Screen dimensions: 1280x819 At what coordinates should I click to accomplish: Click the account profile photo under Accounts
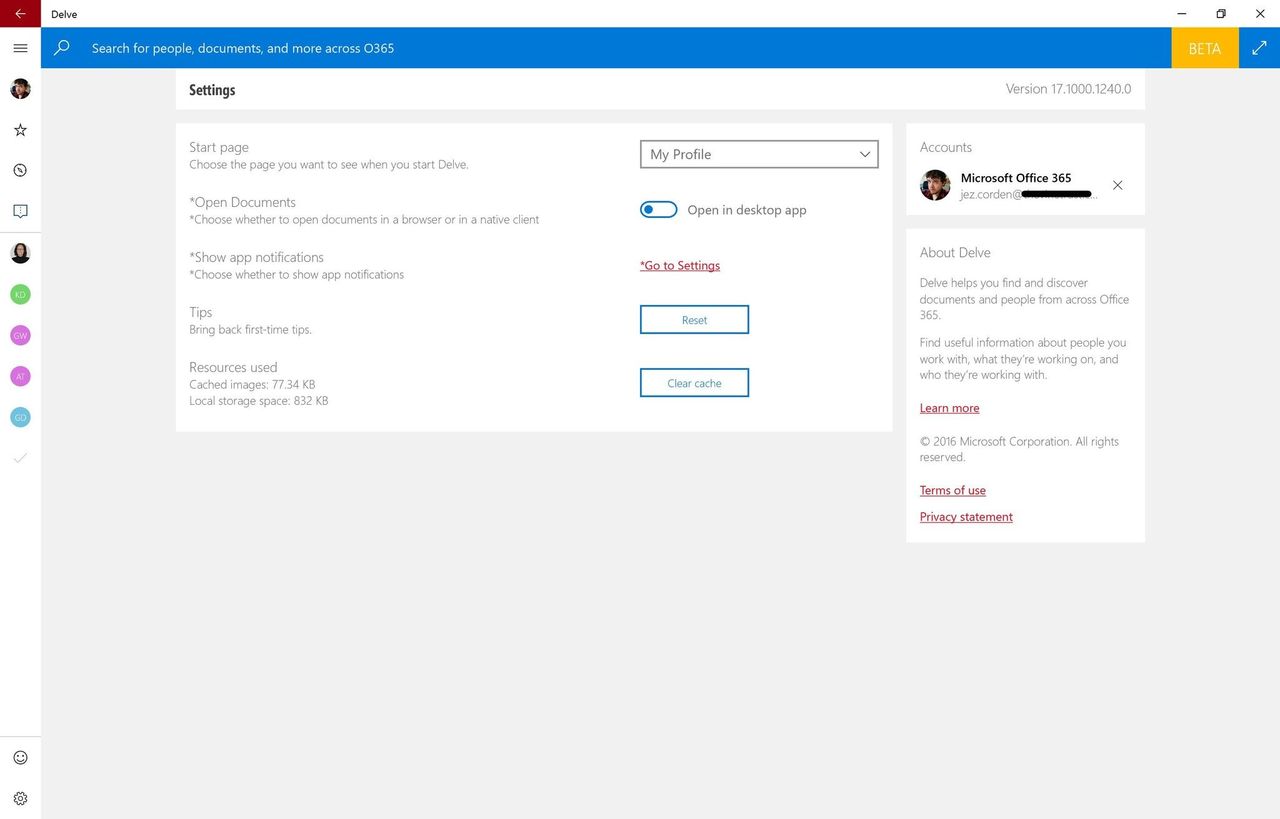(935, 185)
